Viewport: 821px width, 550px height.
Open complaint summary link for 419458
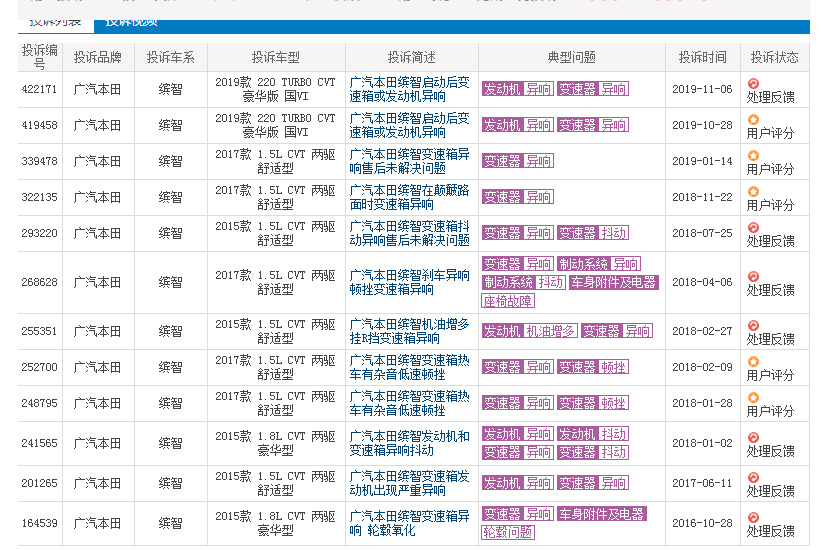tap(409, 126)
